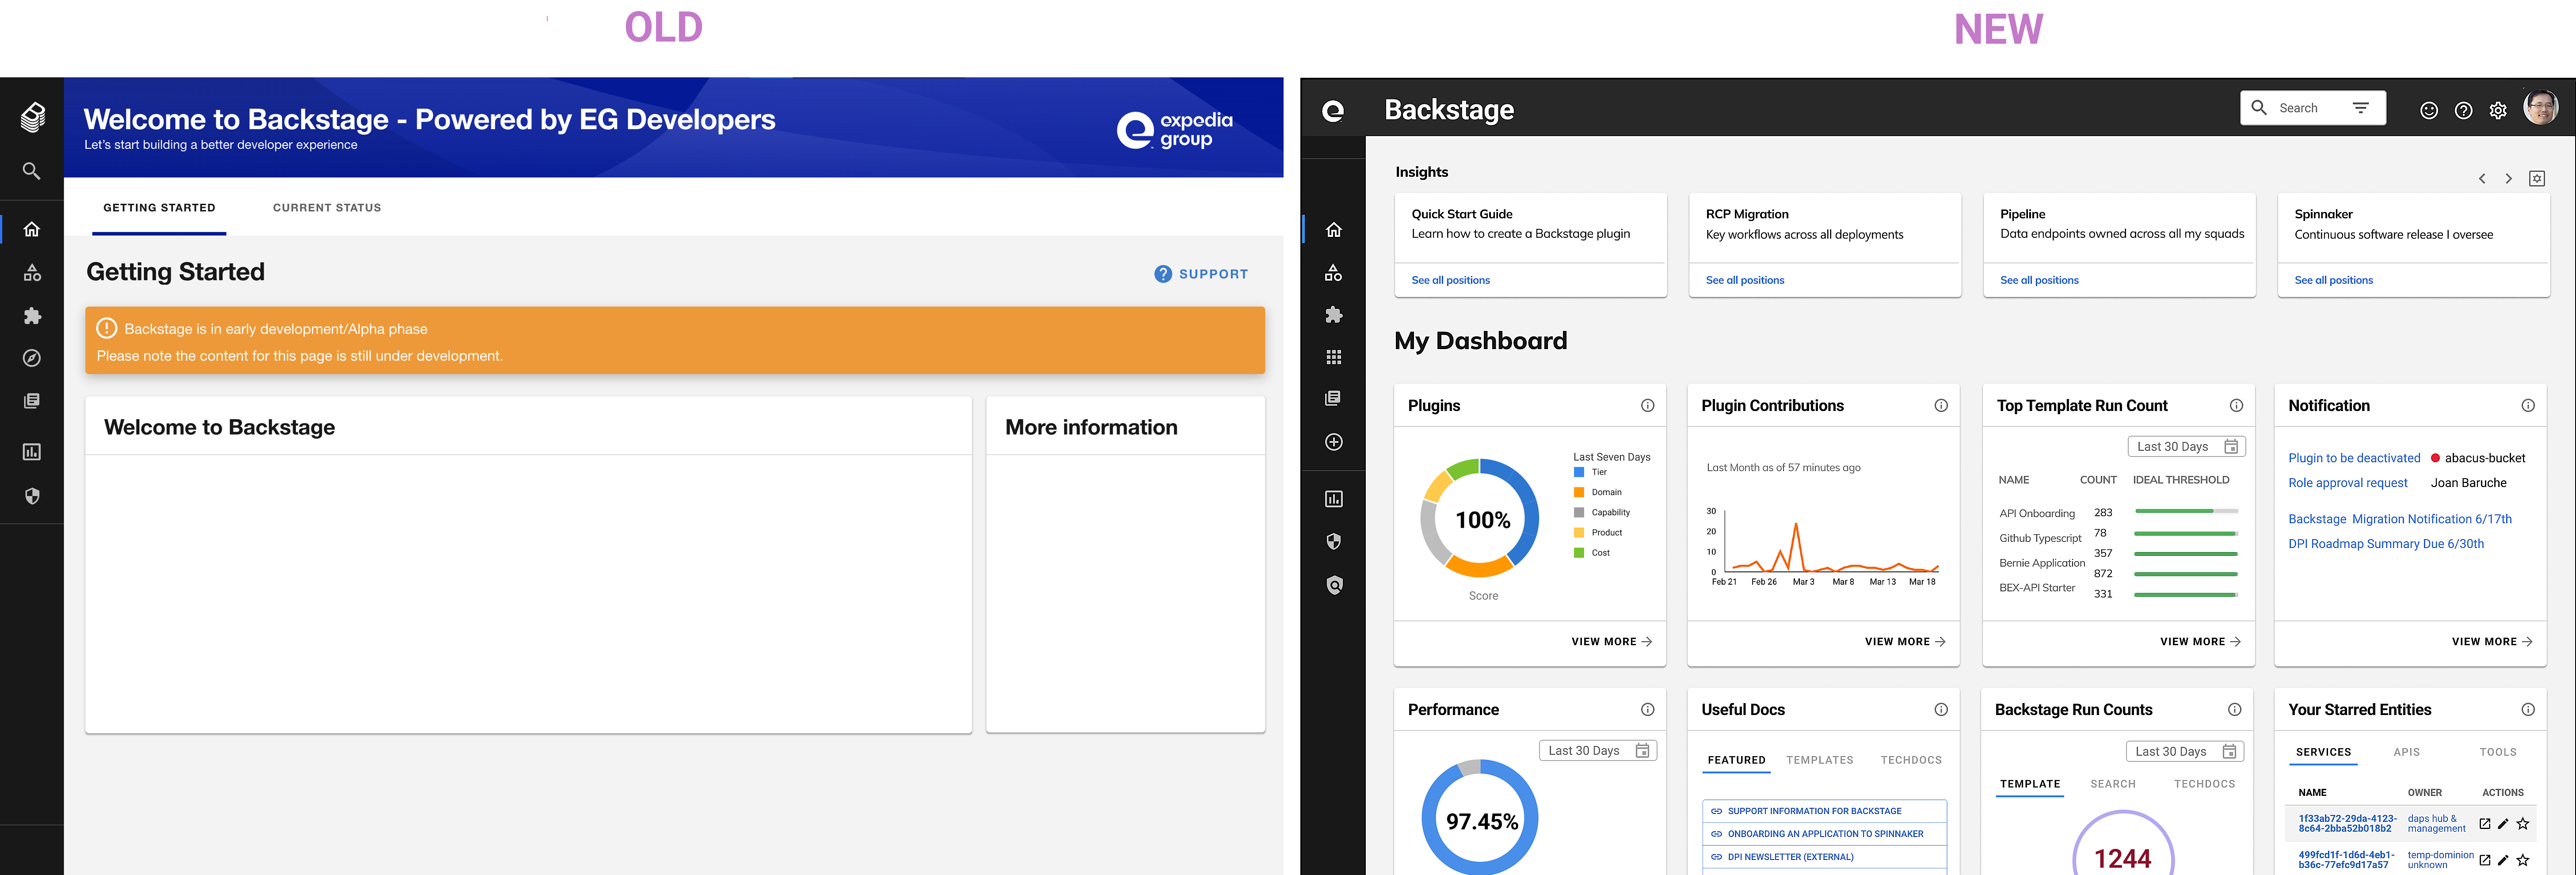Viewport: 2576px width, 875px height.
Task: Open the Role approval request notification
Action: point(2348,483)
